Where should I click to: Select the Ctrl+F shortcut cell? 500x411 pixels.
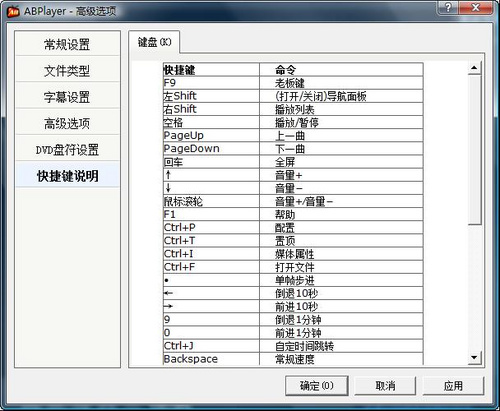point(211,267)
